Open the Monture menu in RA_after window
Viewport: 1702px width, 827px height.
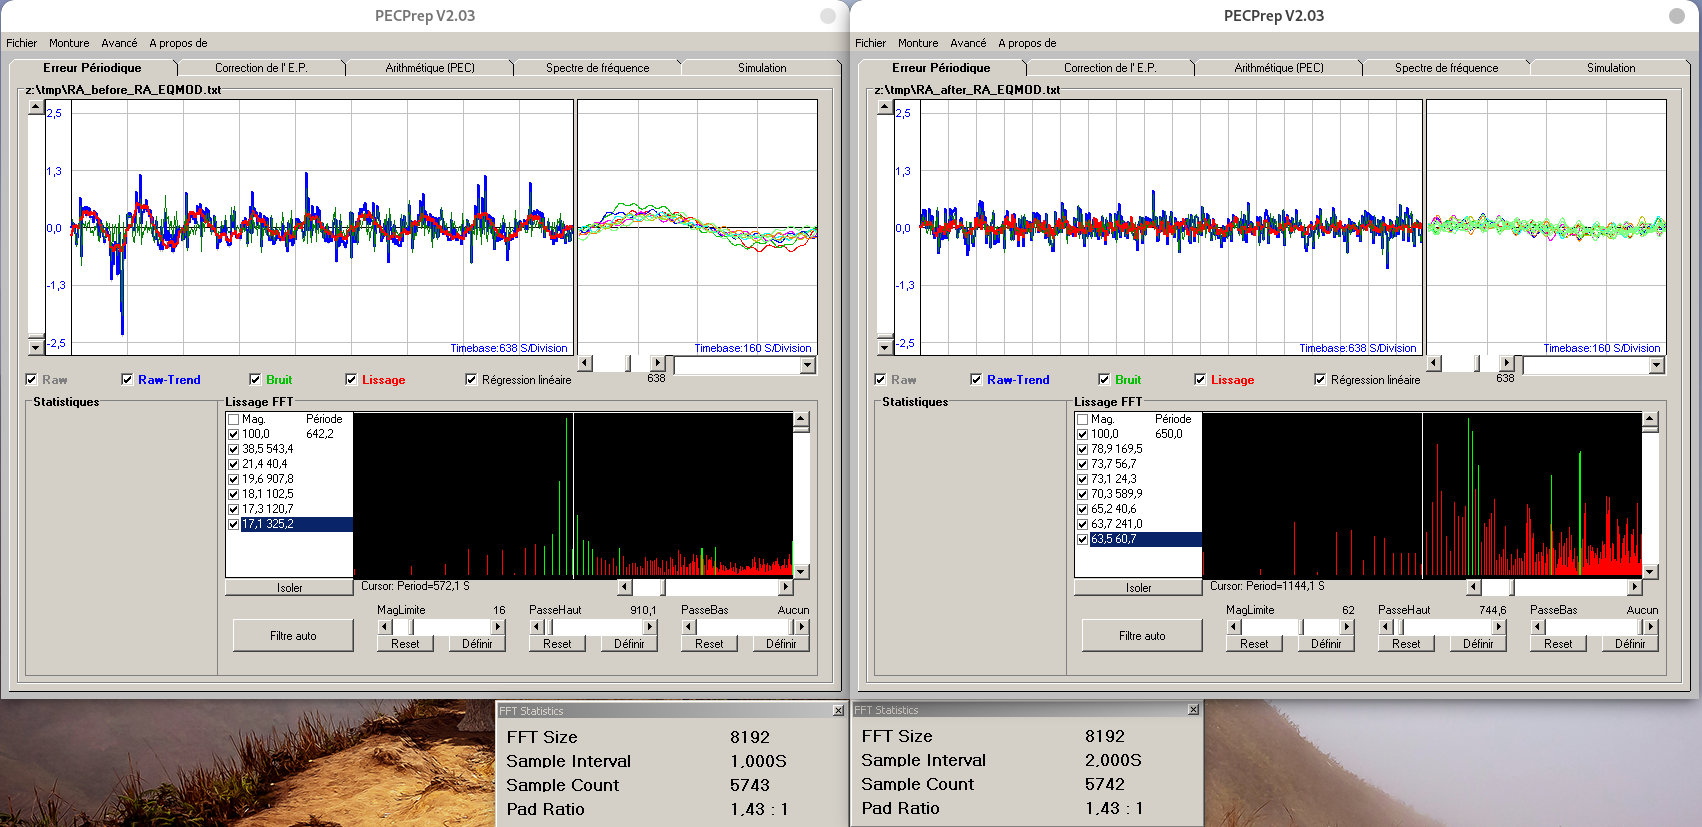917,43
